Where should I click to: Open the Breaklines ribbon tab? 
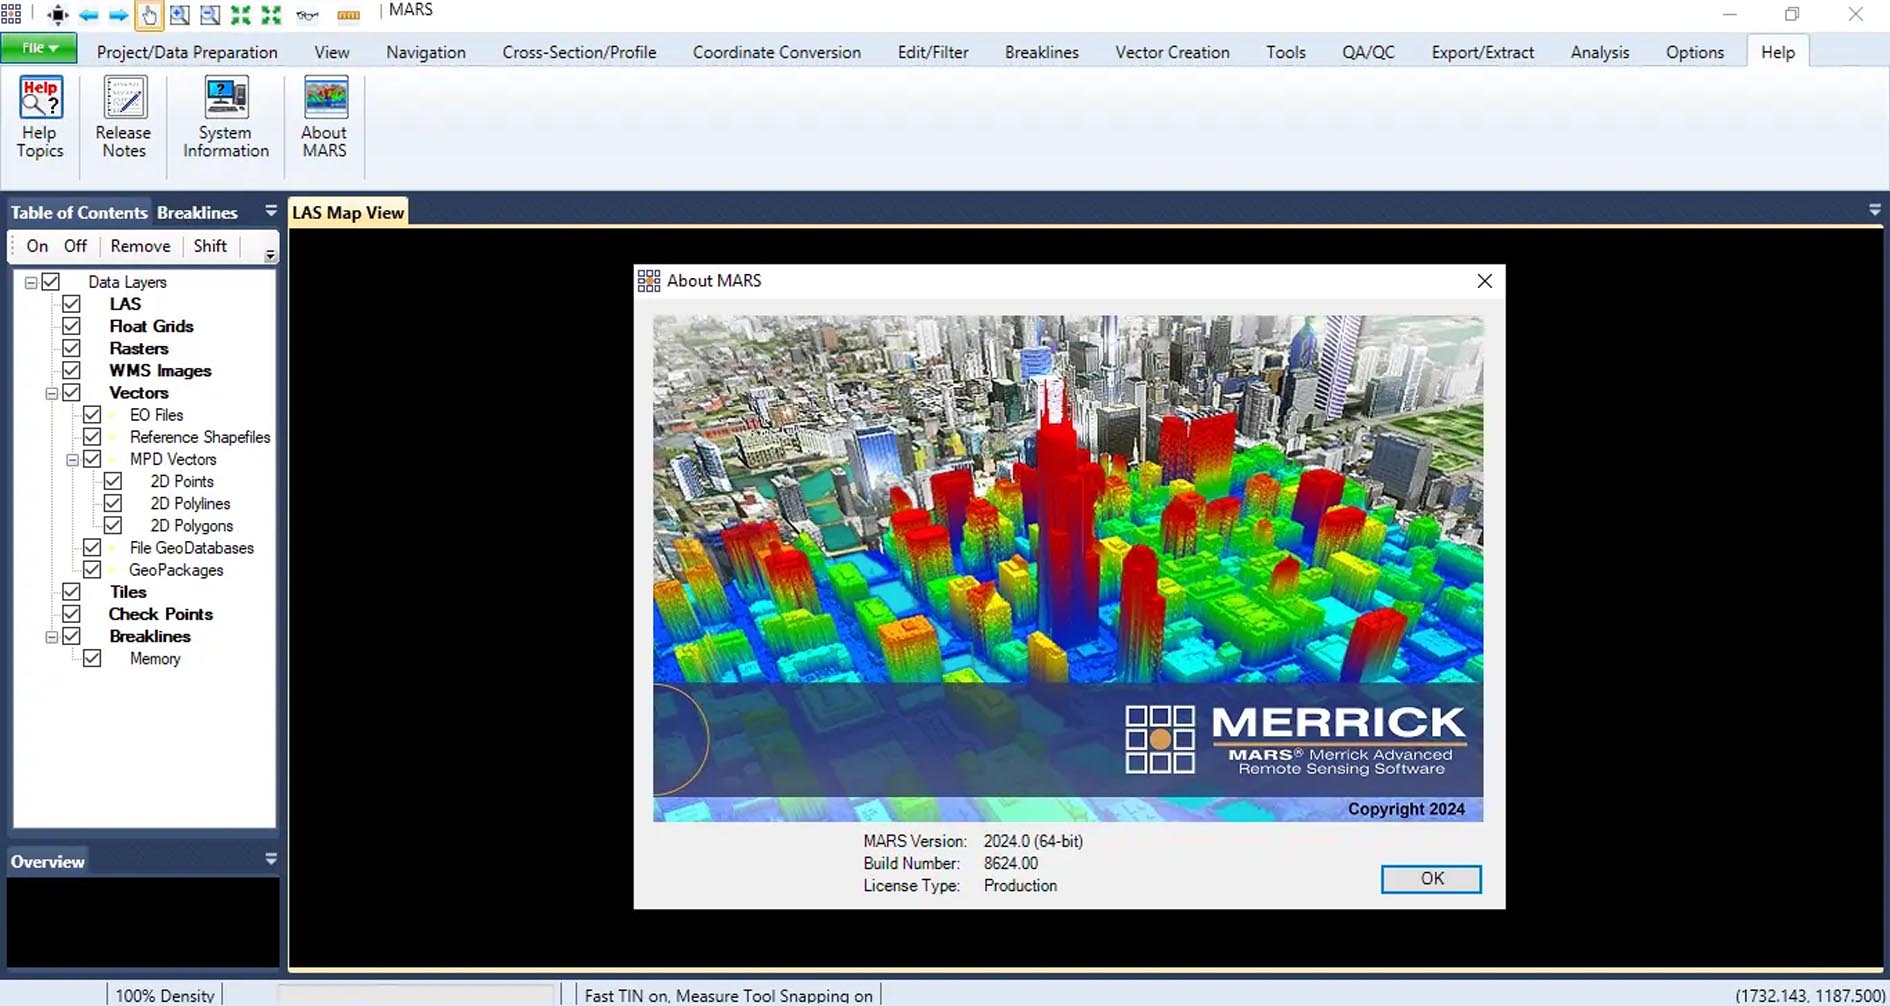click(x=1041, y=52)
